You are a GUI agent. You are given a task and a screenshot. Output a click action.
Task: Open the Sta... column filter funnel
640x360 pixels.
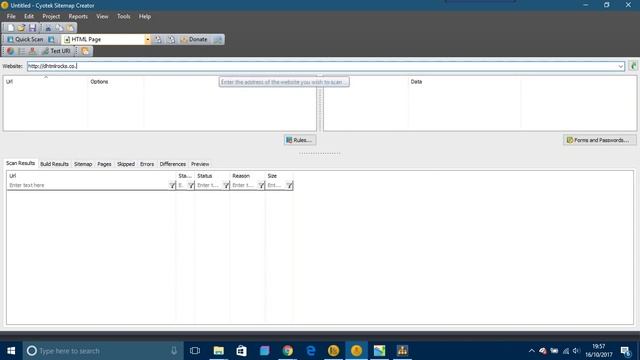tap(191, 185)
